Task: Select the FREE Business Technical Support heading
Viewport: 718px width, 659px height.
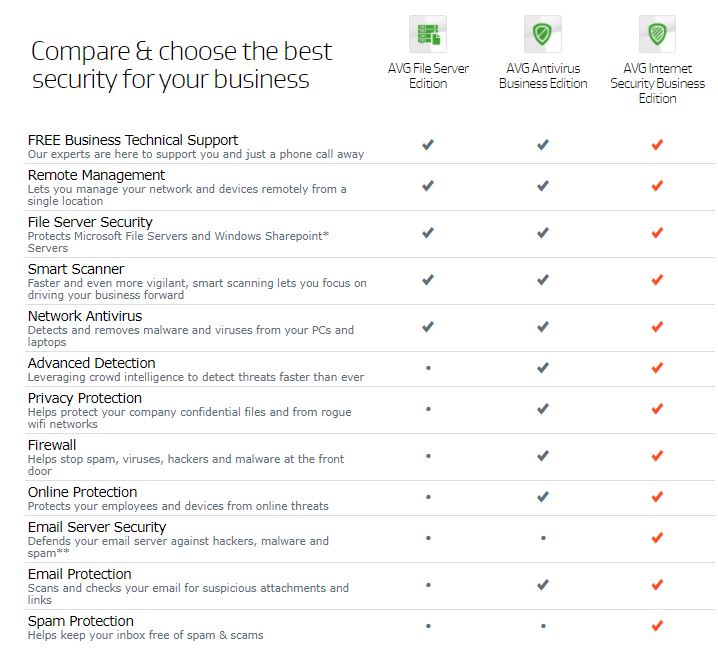Action: tap(133, 140)
